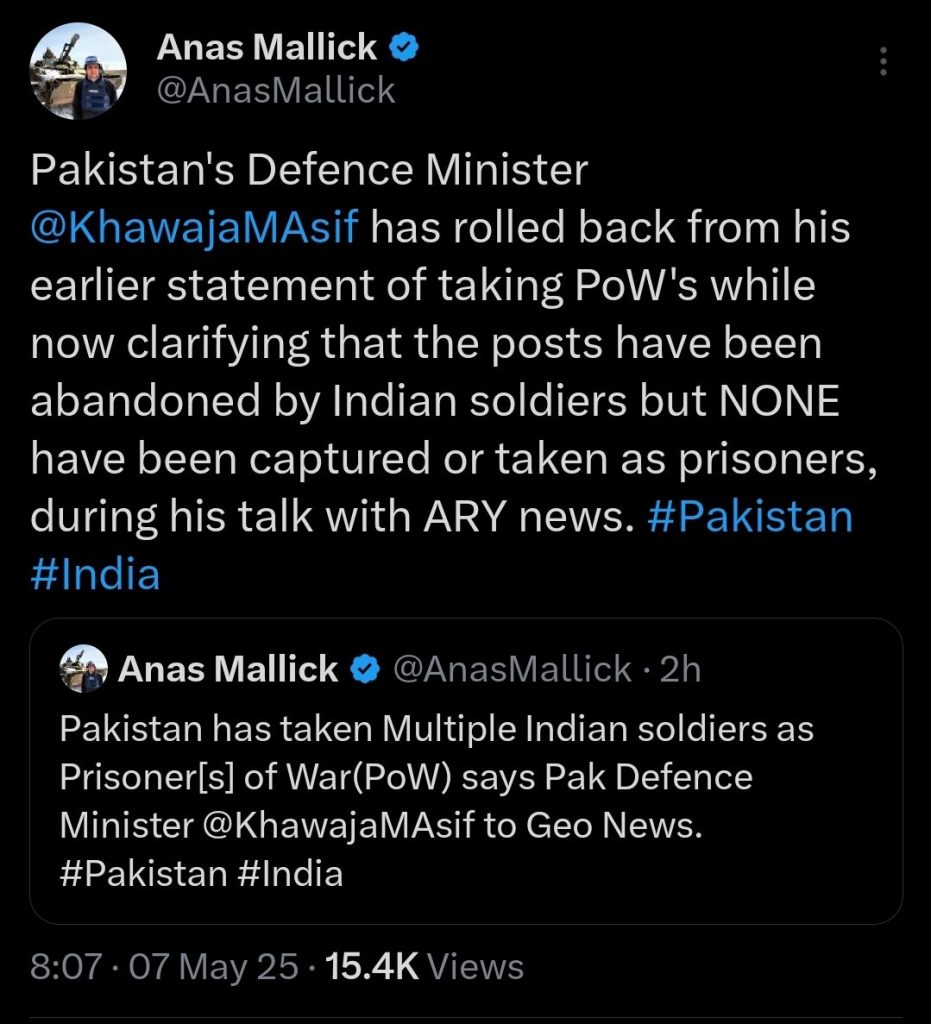Tap the 2h timestamp on the quoted tweet
Image resolution: width=931 pixels, height=1024 pixels.
coord(681,669)
